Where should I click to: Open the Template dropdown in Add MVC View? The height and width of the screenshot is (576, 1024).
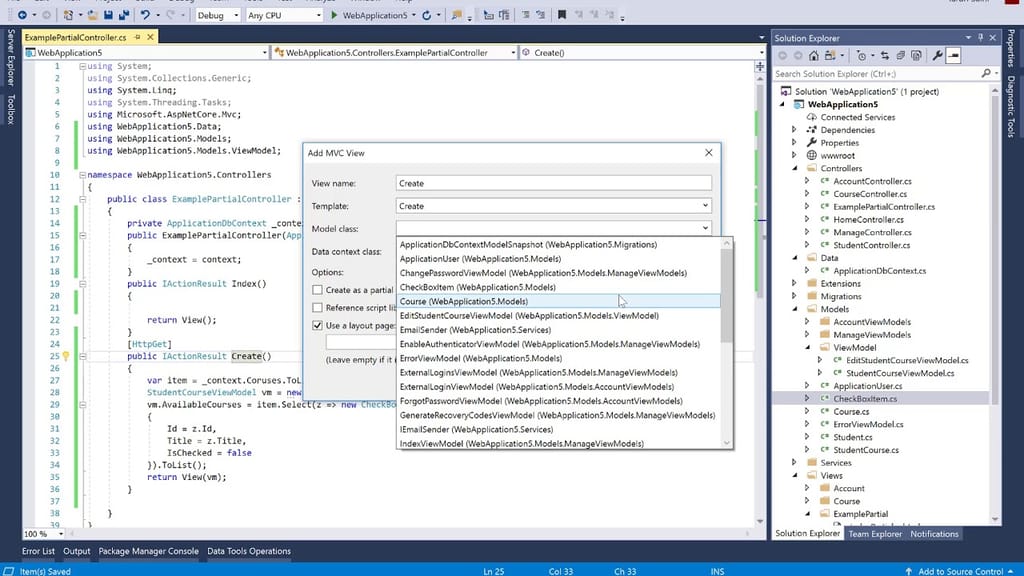click(705, 206)
